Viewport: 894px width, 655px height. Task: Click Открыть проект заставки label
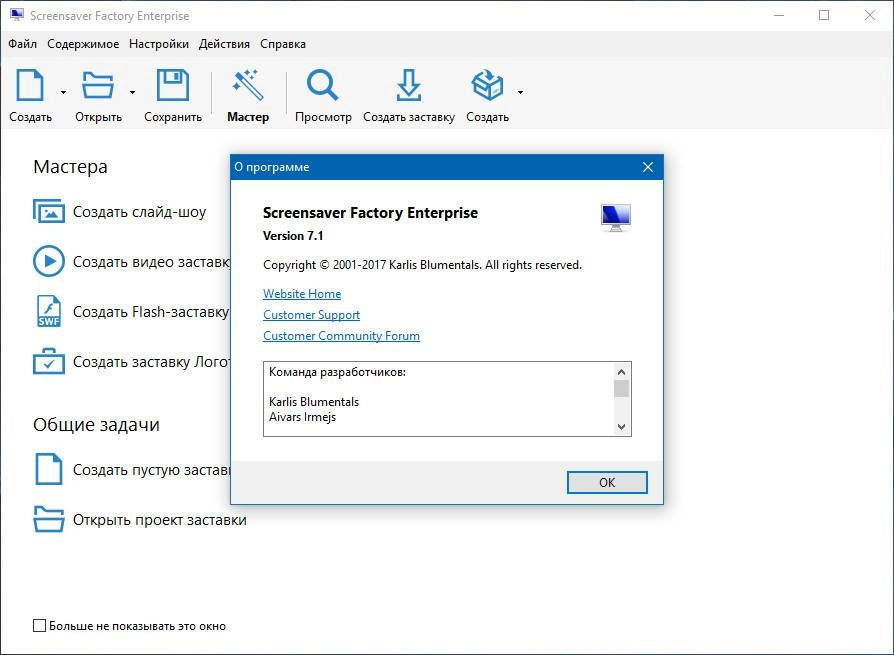point(160,520)
